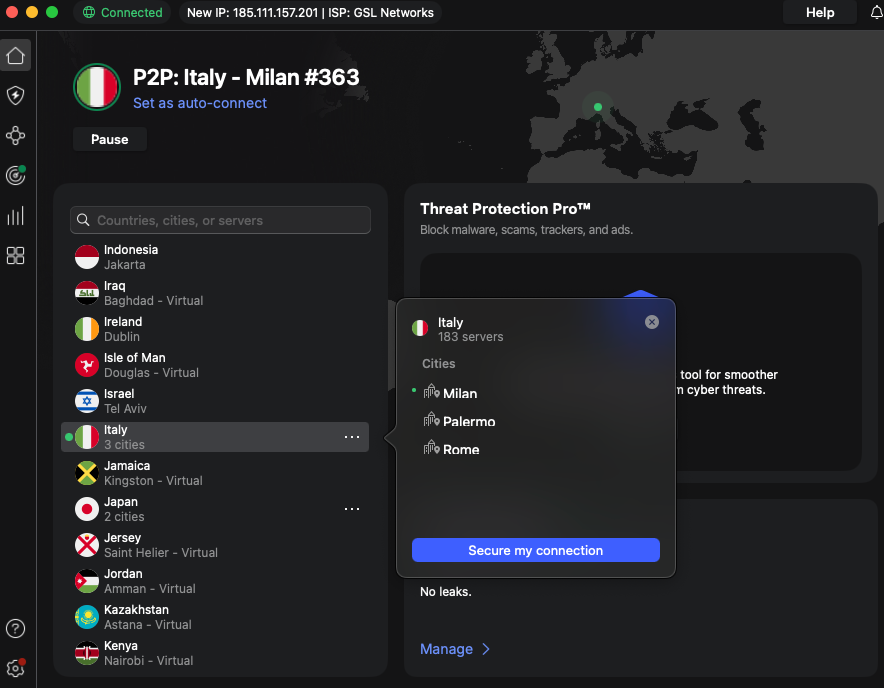Click the Jordan flag icon

click(x=87, y=581)
